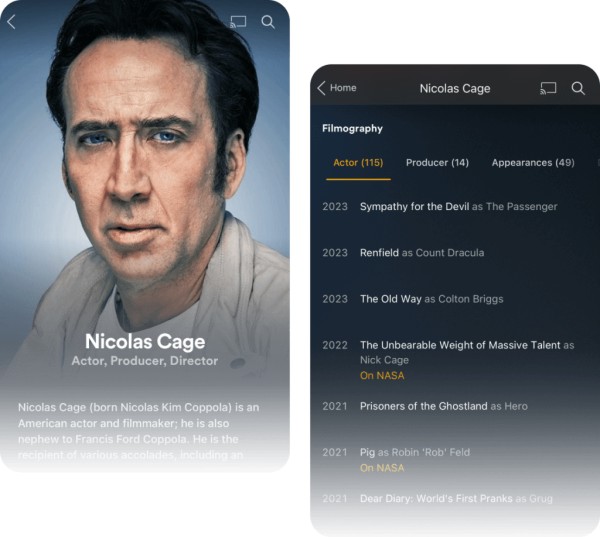Tap the search icon in the filmography header
This screenshot has height=537, width=600.
coord(578,88)
